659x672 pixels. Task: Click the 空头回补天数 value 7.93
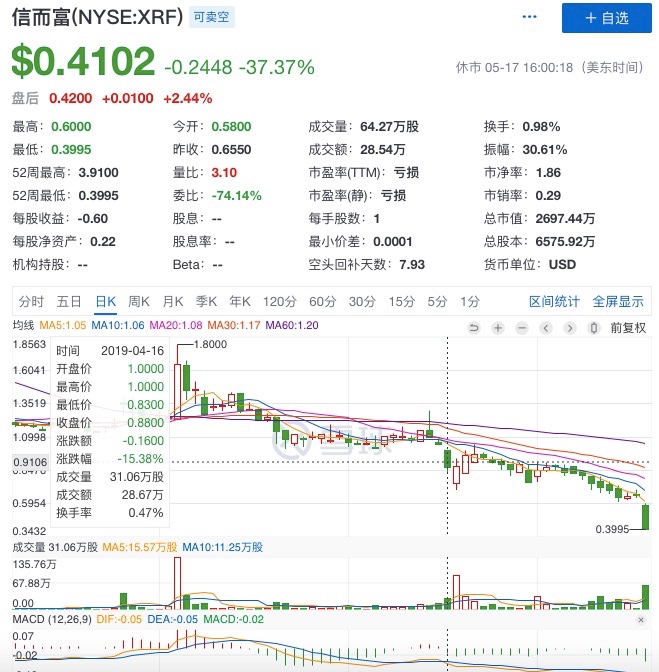pyautogui.click(x=412, y=265)
